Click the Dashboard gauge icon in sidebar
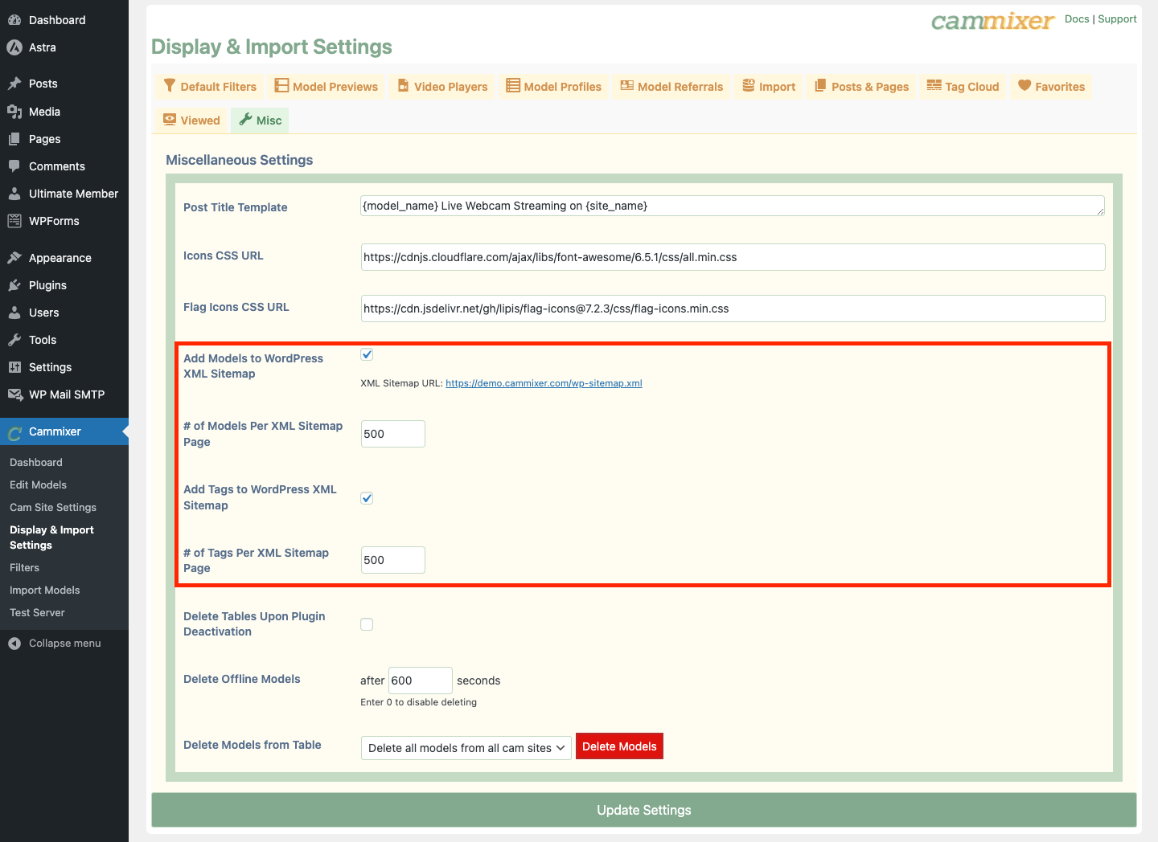The image size is (1158, 842). click(14, 20)
